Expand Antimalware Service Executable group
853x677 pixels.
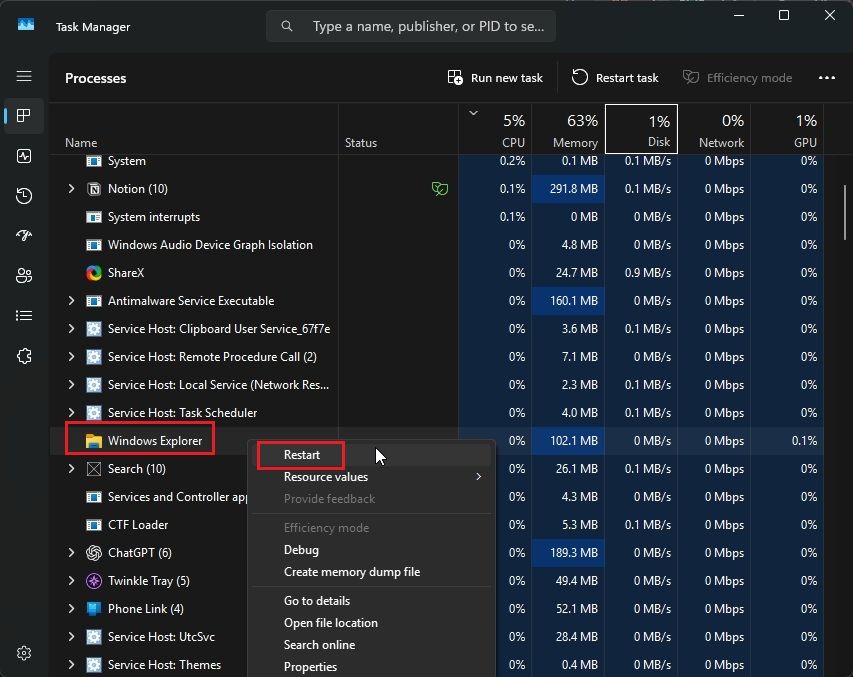click(x=71, y=301)
